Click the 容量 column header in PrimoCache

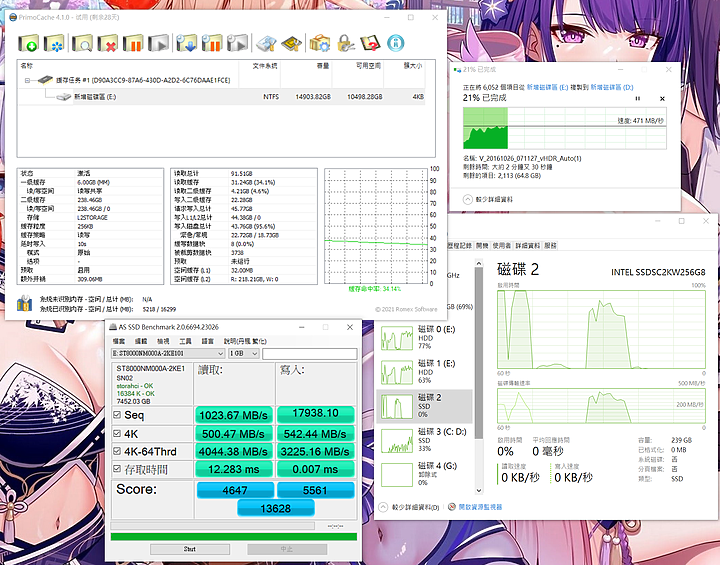307,66
